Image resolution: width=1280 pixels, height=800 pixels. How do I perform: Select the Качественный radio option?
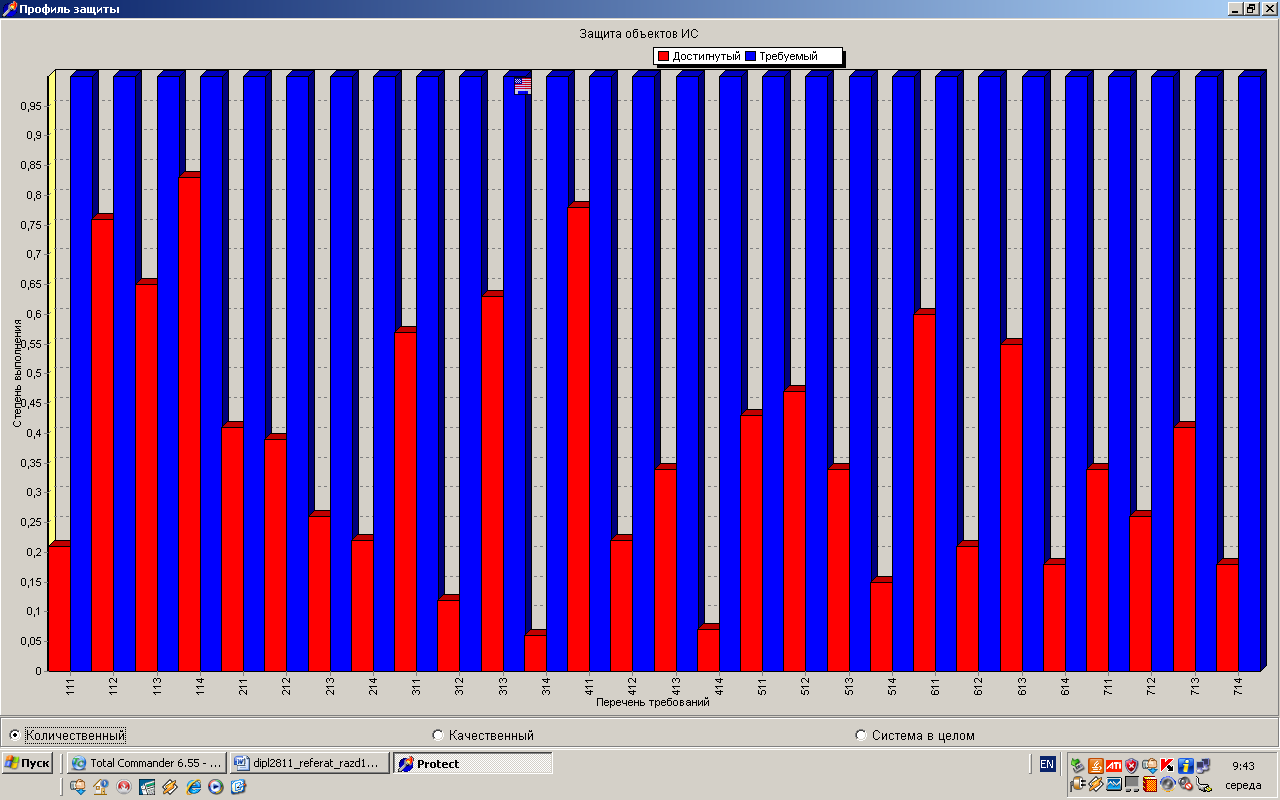(438, 735)
